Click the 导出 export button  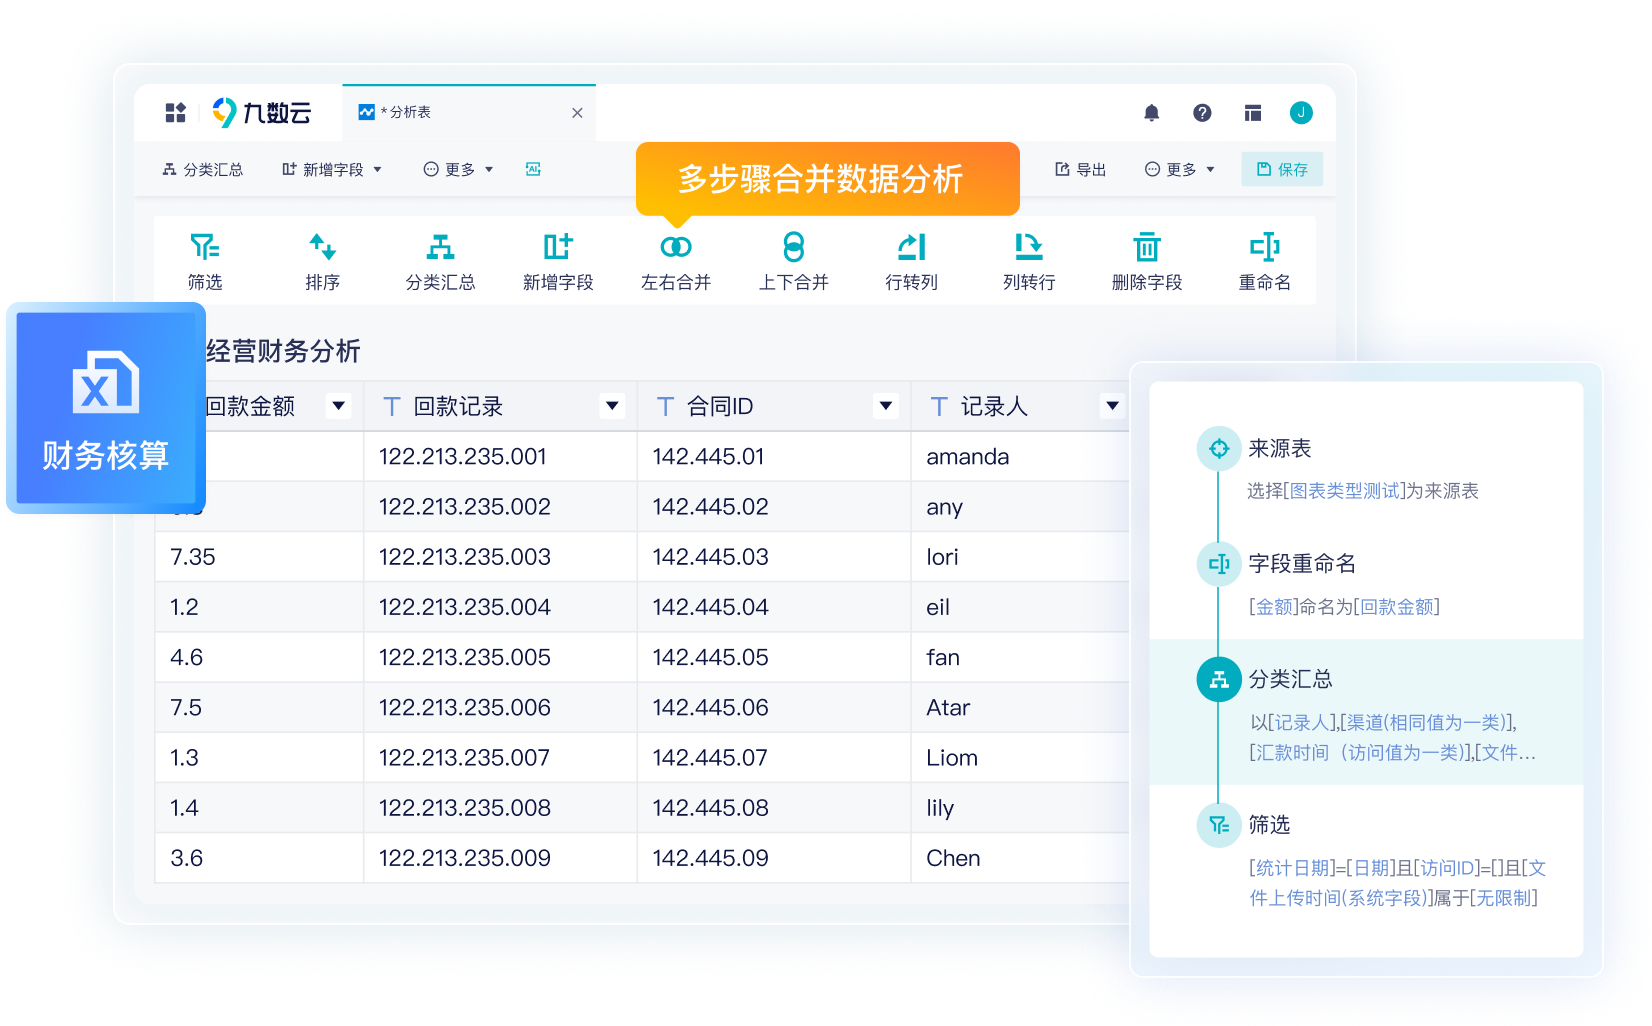pos(1080,170)
